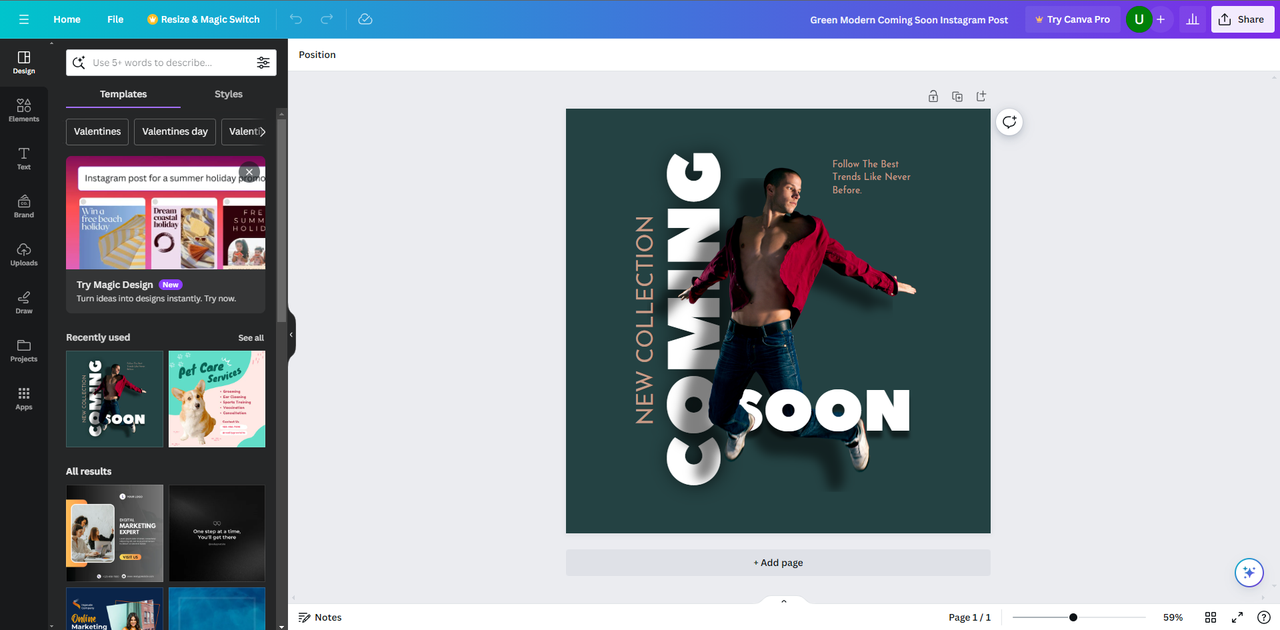This screenshot has height=630, width=1280.
Task: Select the Coming Soon recent template
Action: click(114, 399)
